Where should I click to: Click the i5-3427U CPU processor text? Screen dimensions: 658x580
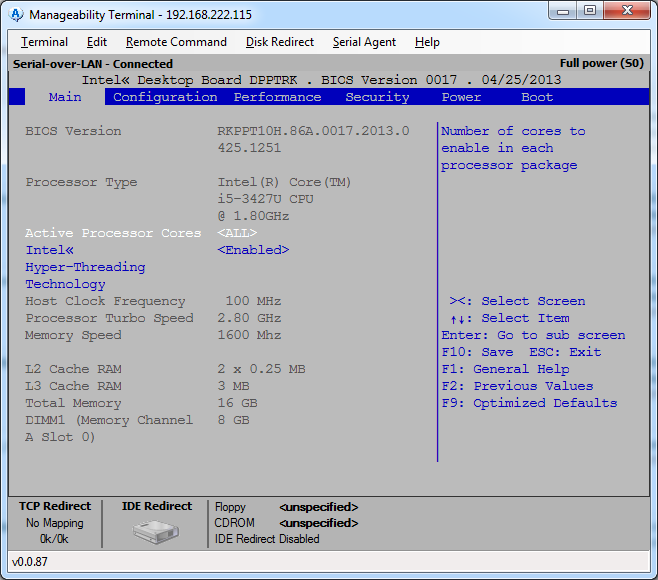[265, 199]
